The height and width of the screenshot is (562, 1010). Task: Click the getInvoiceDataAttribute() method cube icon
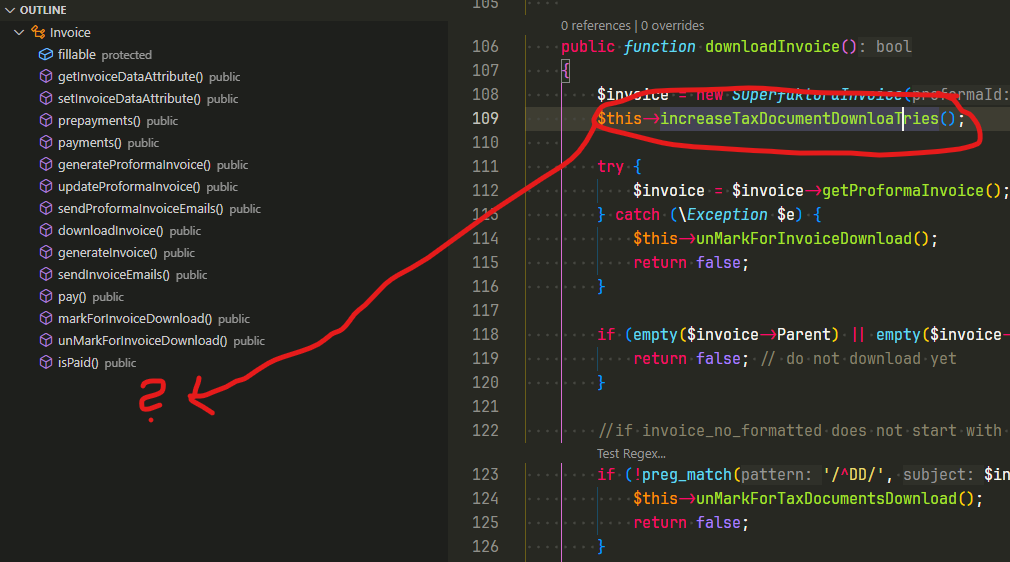tap(46, 77)
